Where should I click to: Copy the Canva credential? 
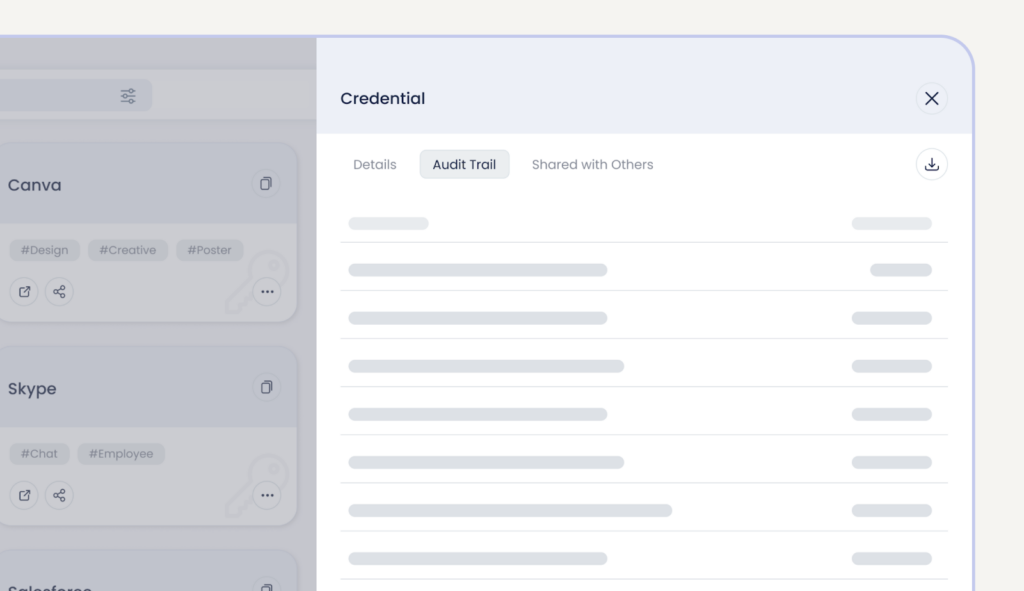tap(266, 184)
